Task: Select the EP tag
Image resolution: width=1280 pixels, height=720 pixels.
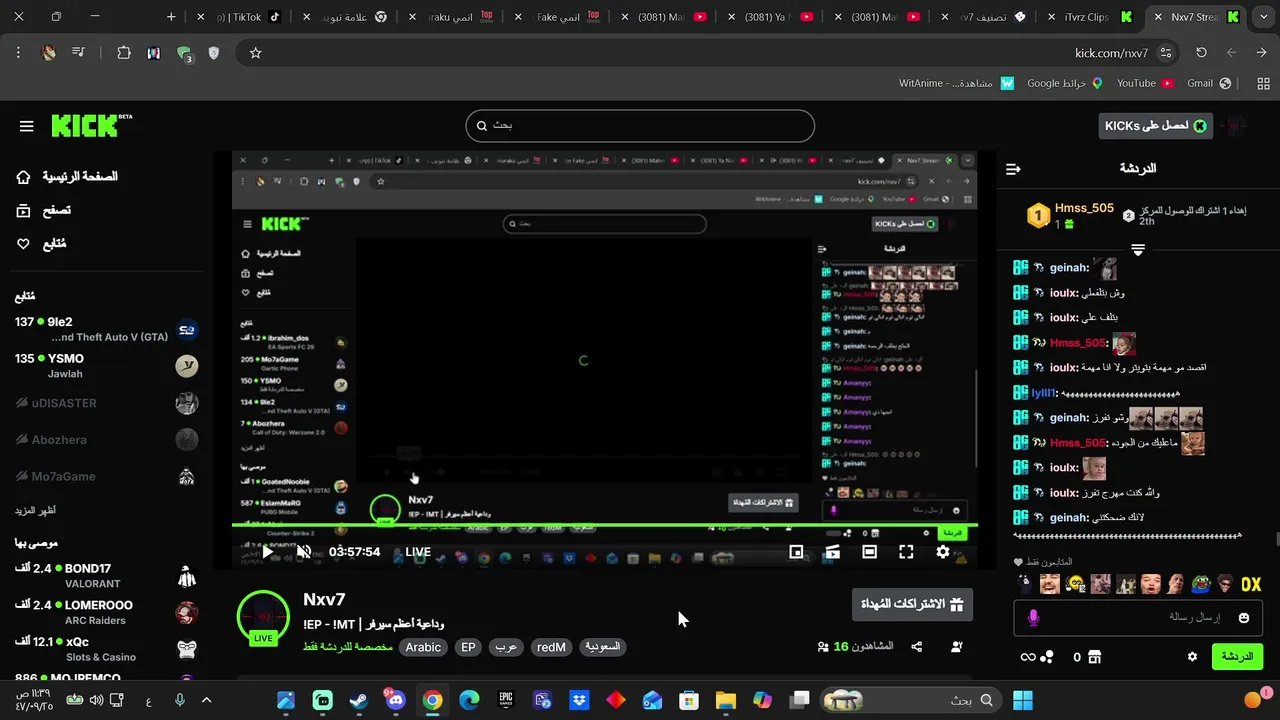Action: (x=468, y=647)
